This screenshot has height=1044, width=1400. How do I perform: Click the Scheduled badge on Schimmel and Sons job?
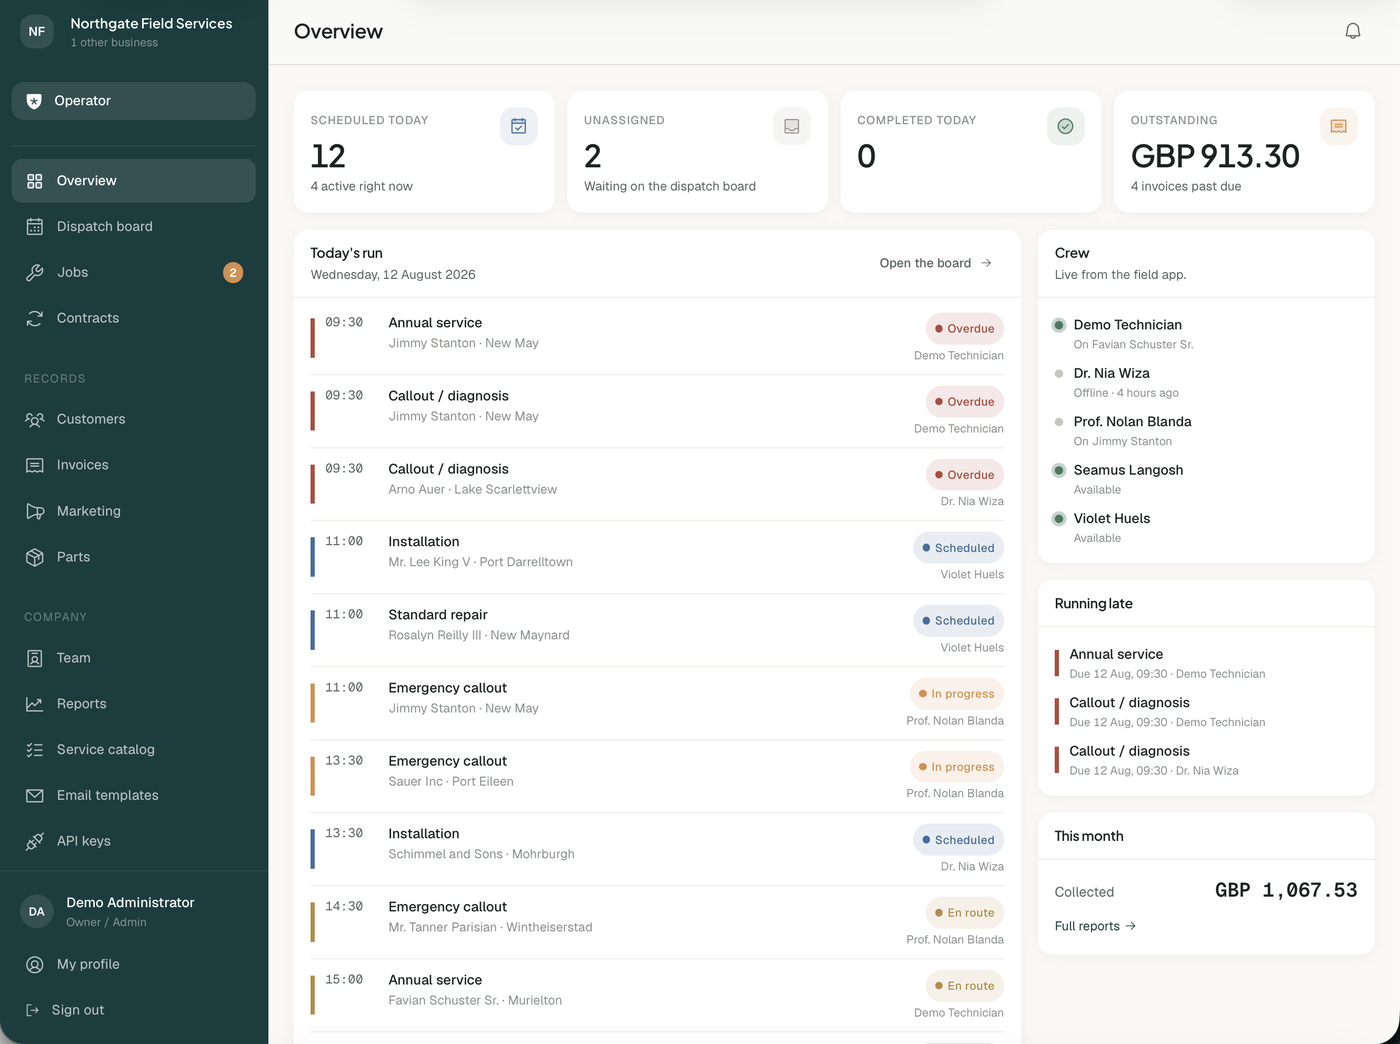tap(958, 840)
